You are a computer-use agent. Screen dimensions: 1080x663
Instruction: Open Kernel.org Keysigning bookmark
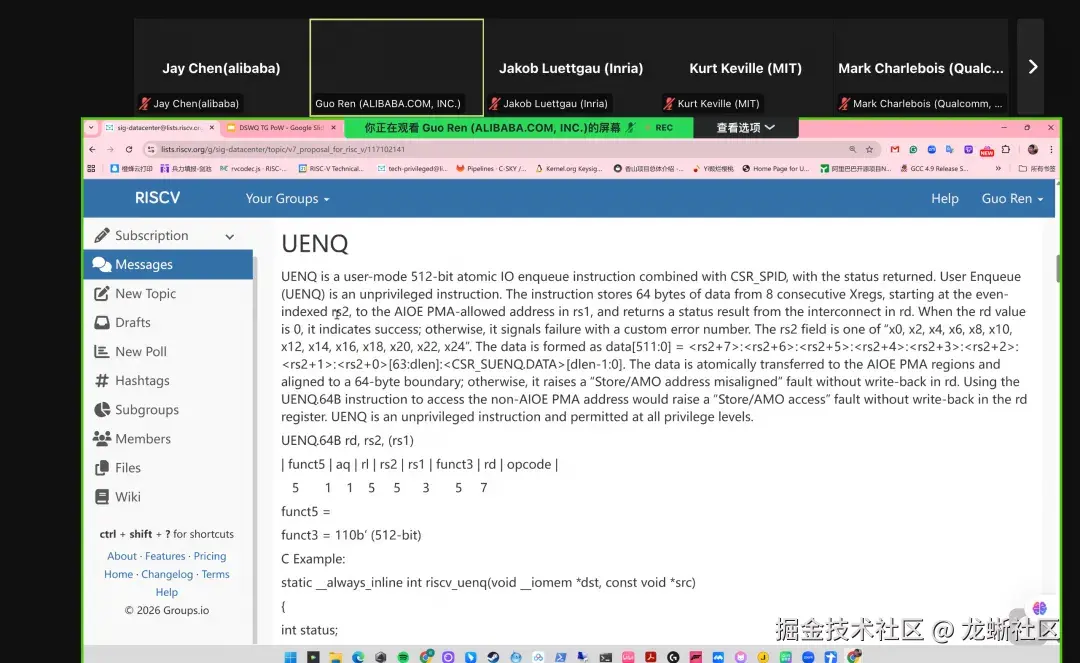(x=569, y=168)
